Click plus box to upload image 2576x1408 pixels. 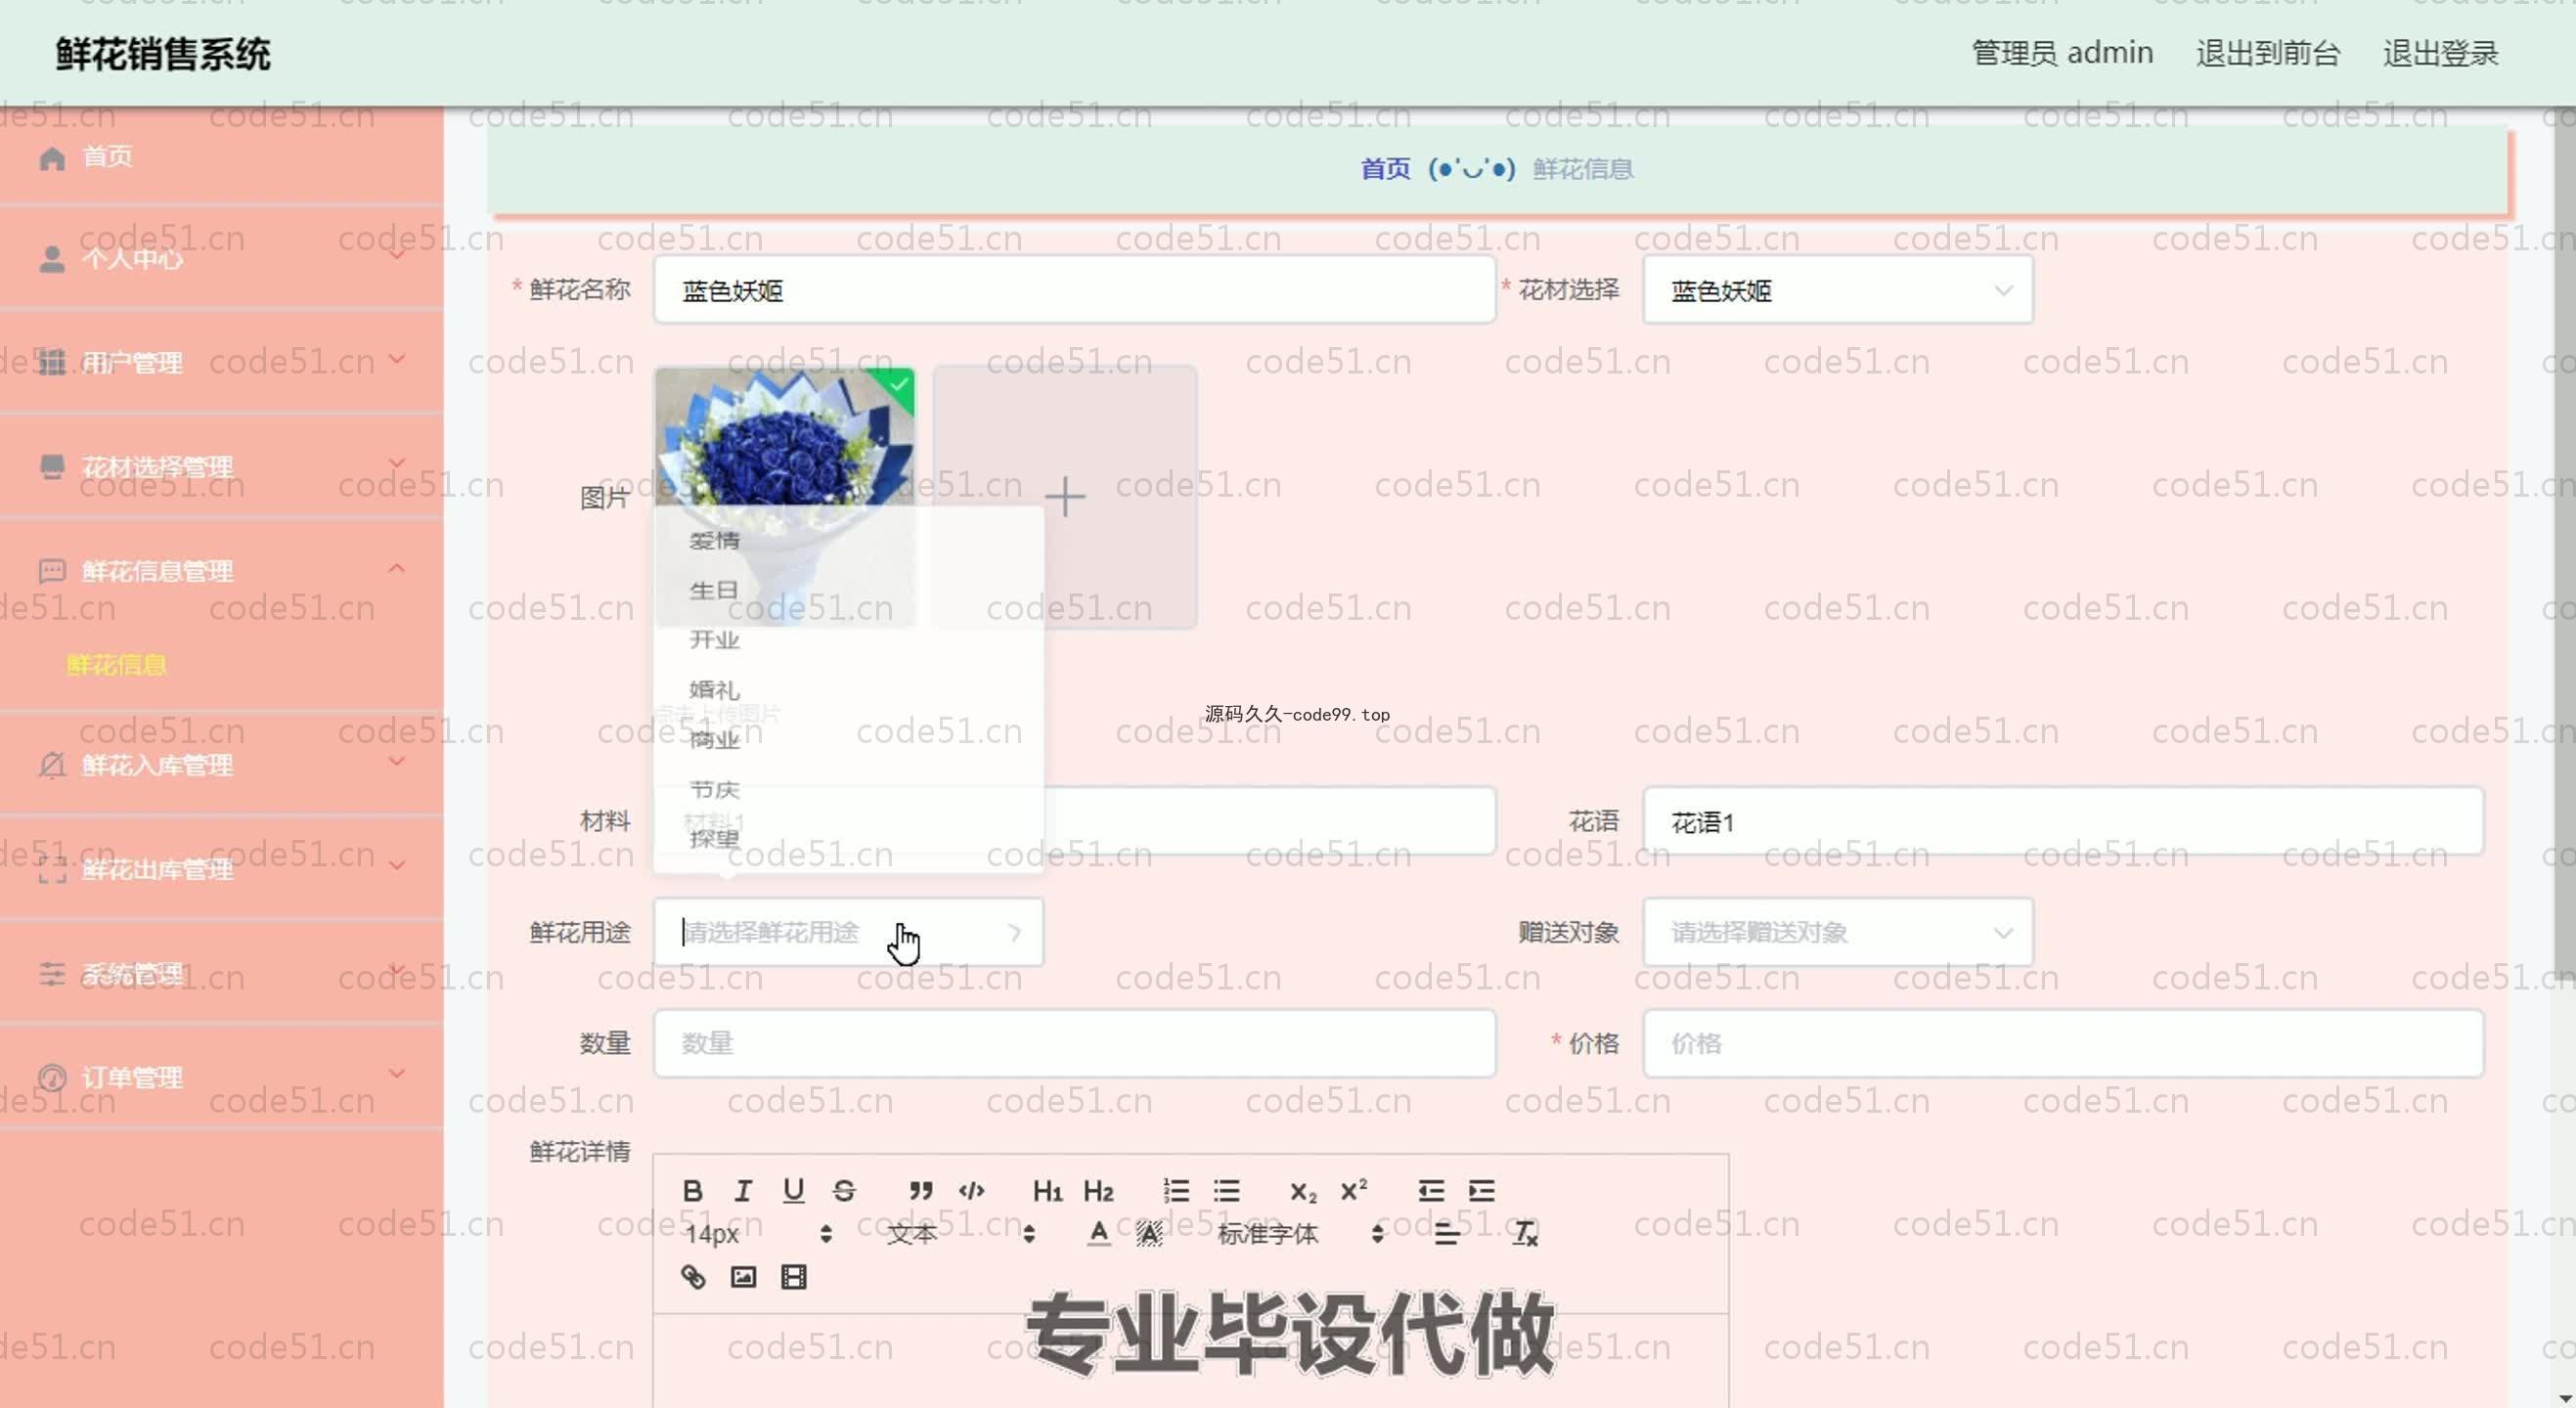click(x=1065, y=497)
